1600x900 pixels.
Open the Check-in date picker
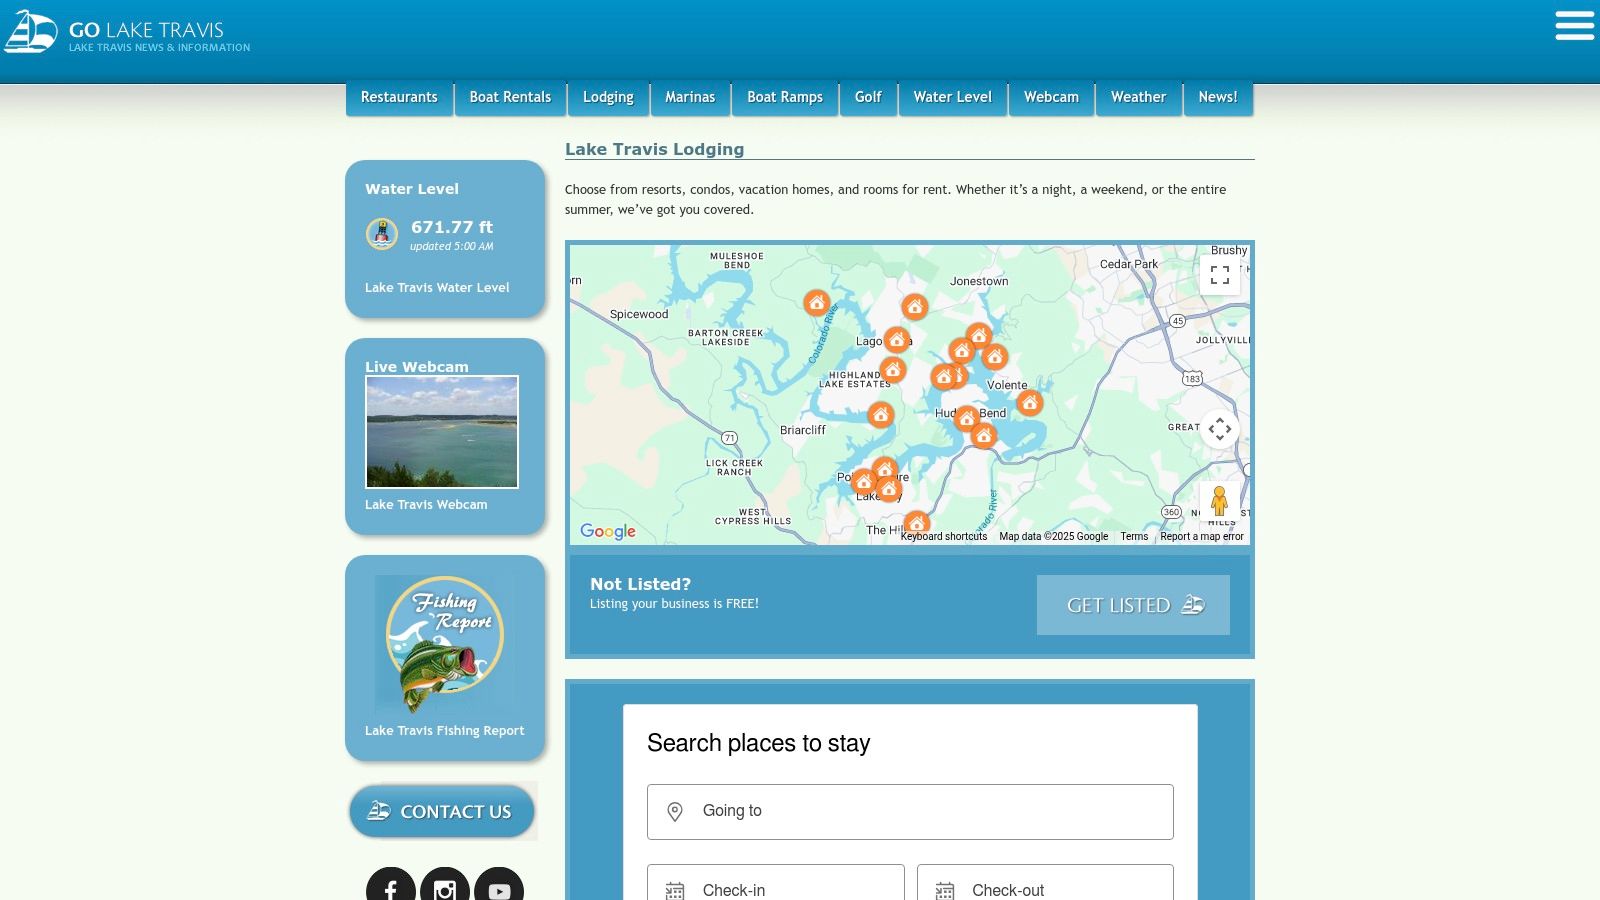tap(775, 888)
